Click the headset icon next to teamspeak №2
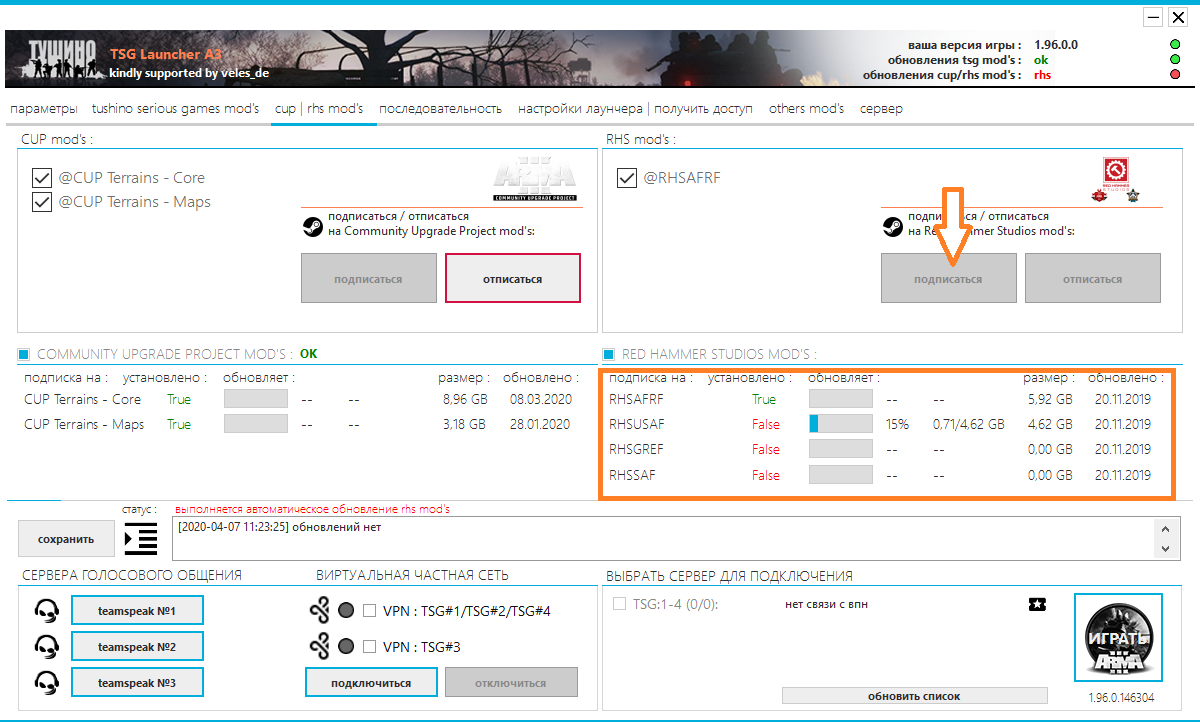The width and height of the screenshot is (1200, 722). click(45, 646)
